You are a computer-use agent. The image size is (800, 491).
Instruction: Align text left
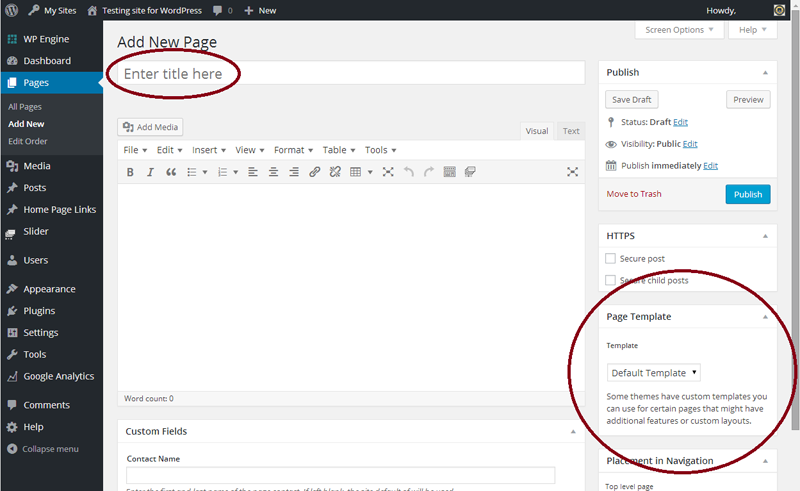(x=253, y=172)
